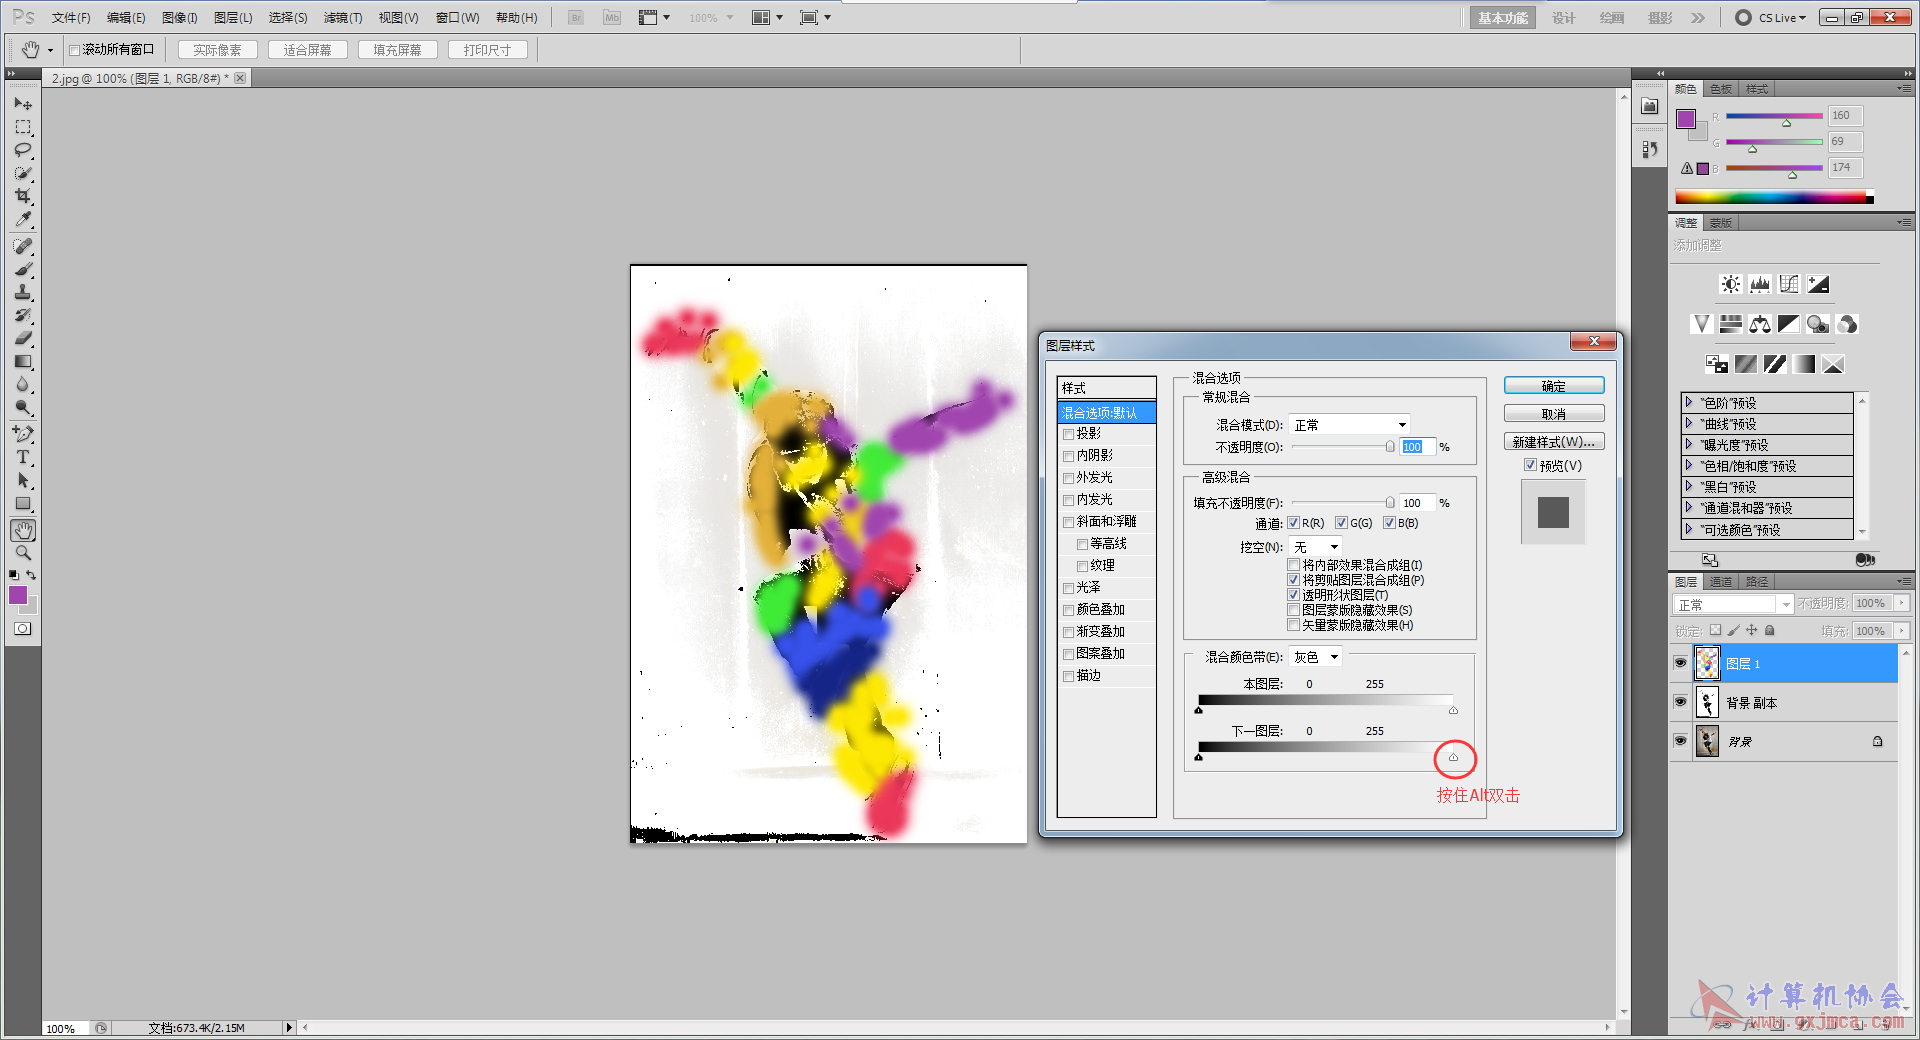Click the foreground color swatch in Color panel
This screenshot has width=1920, height=1040.
[1686, 119]
